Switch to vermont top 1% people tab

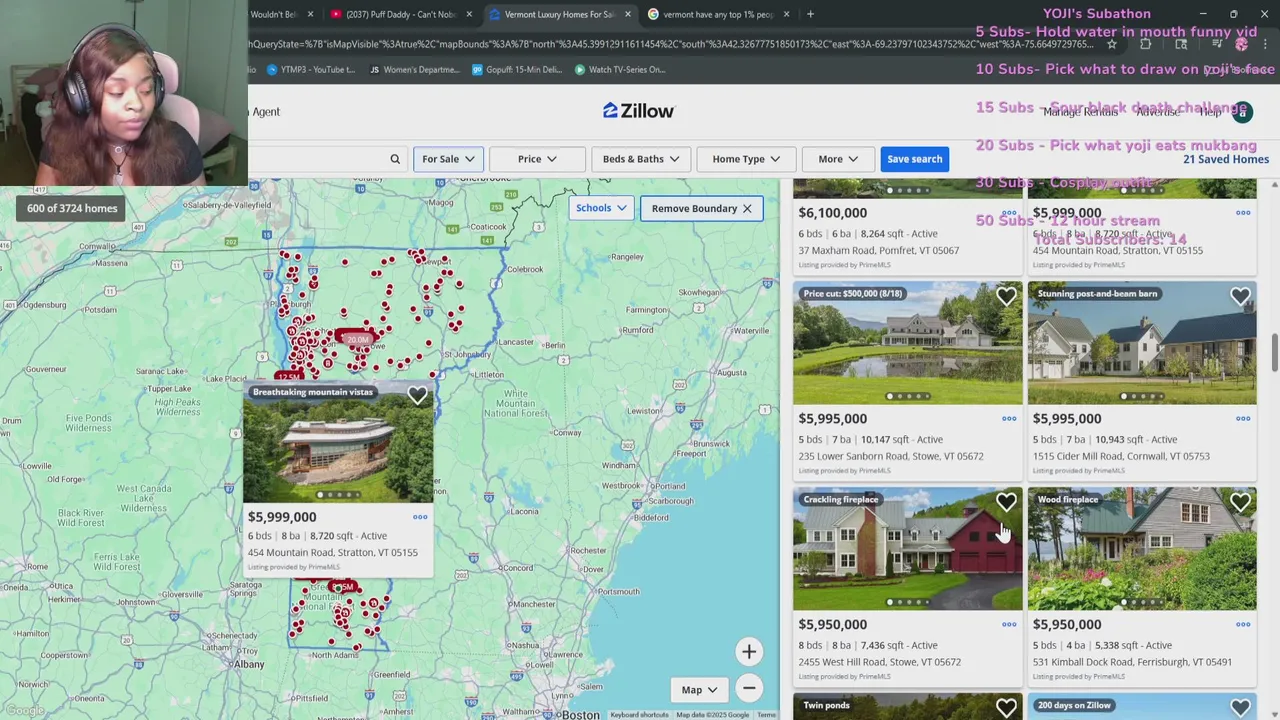pos(718,14)
